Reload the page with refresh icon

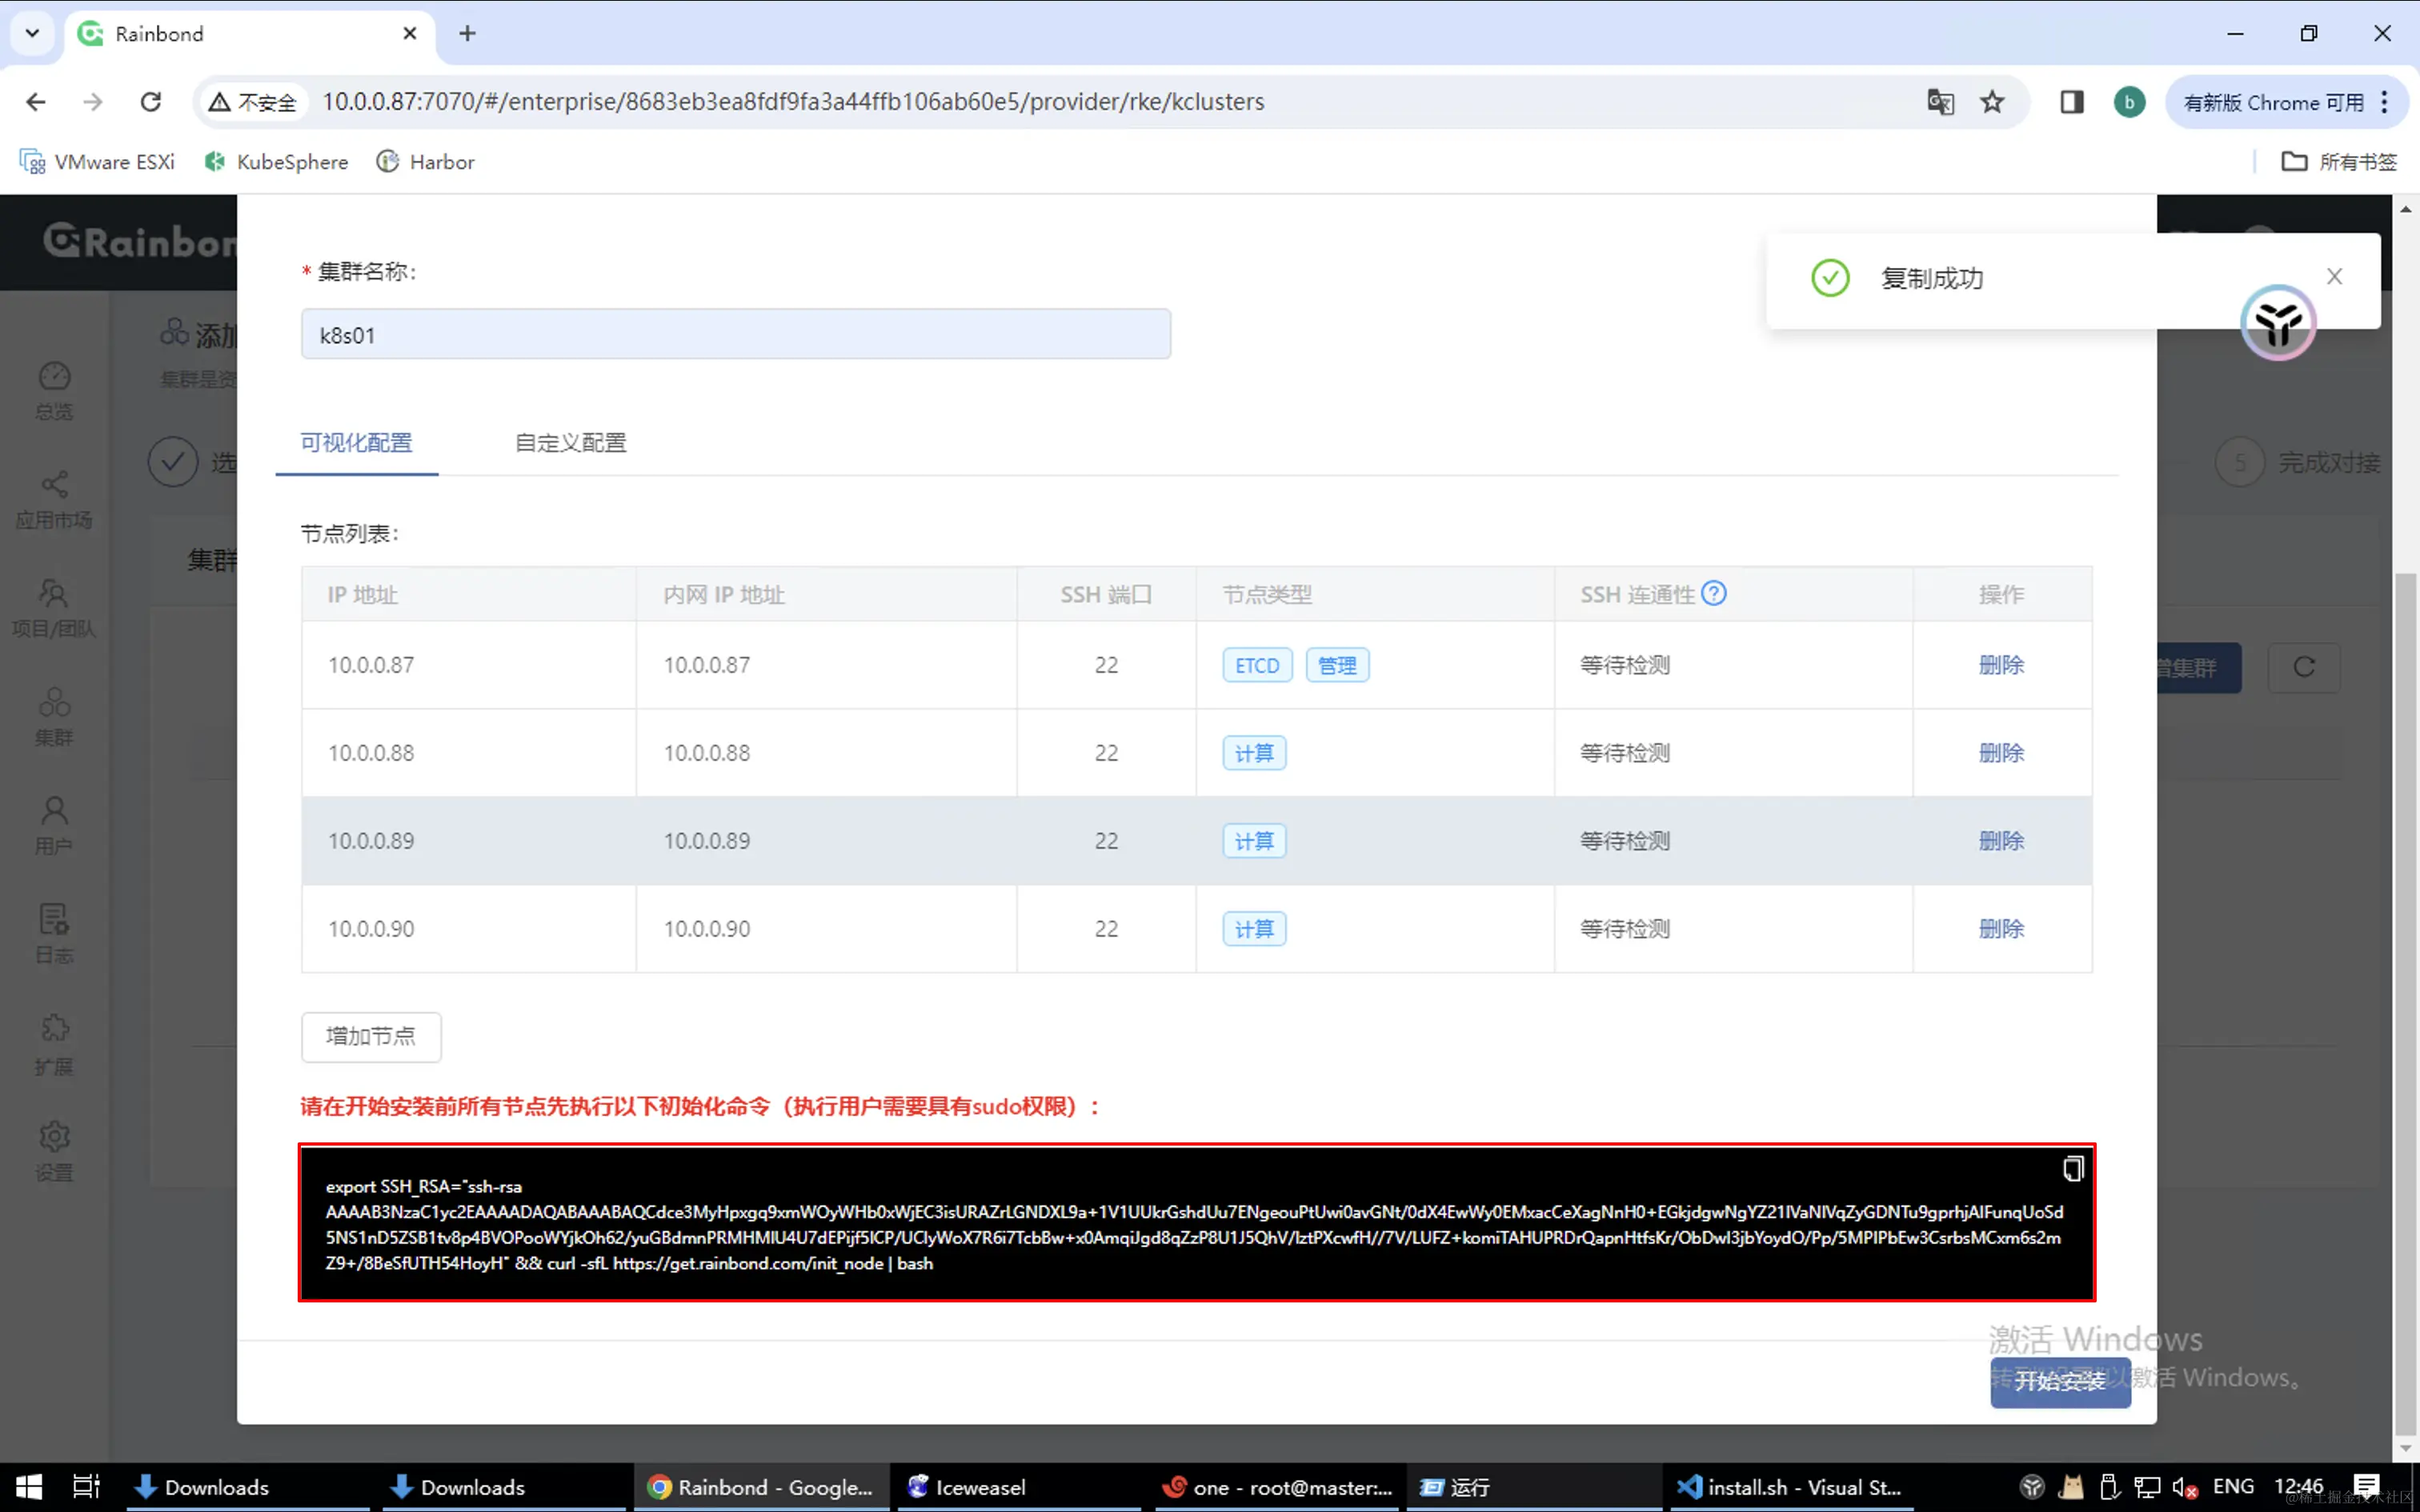pos(151,102)
